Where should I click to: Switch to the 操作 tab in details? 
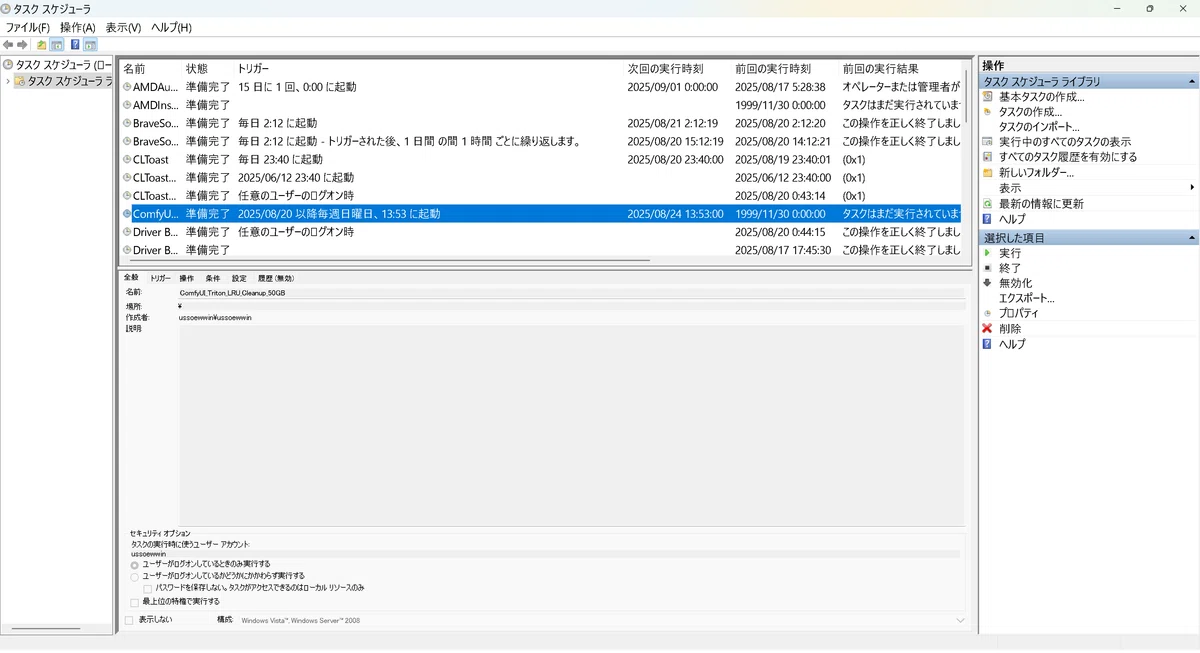[187, 278]
